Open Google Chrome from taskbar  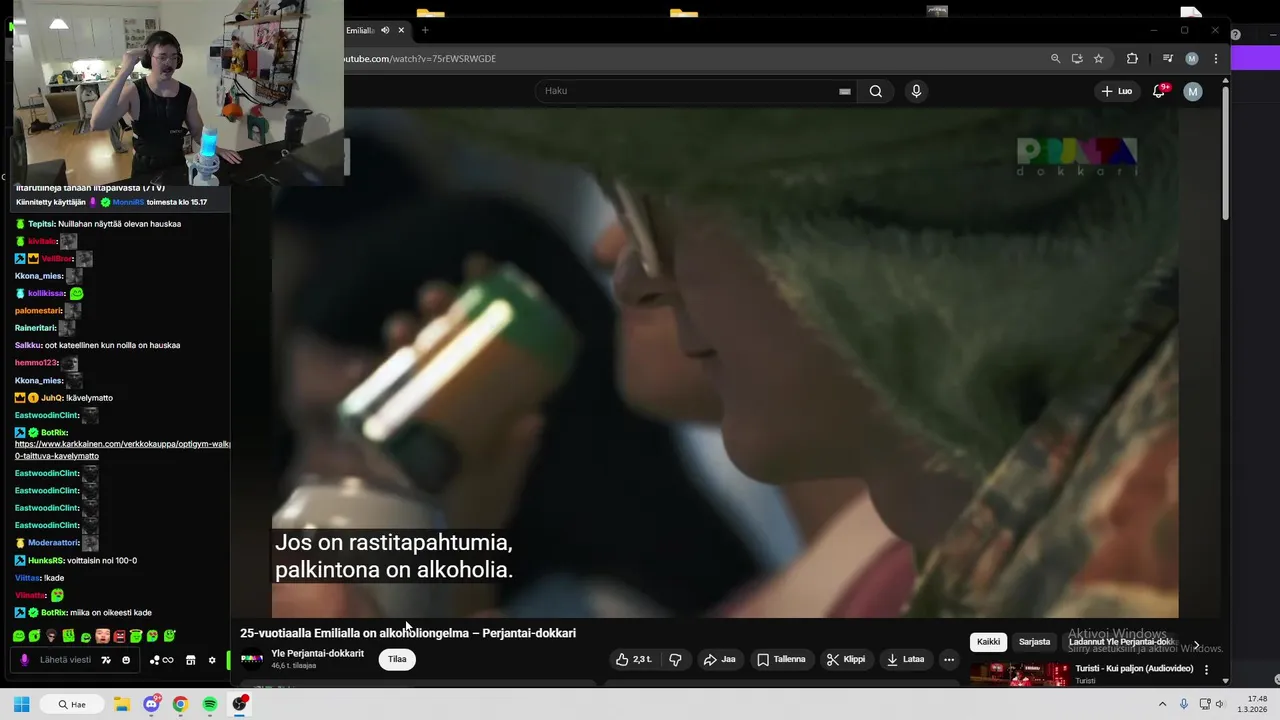point(180,704)
